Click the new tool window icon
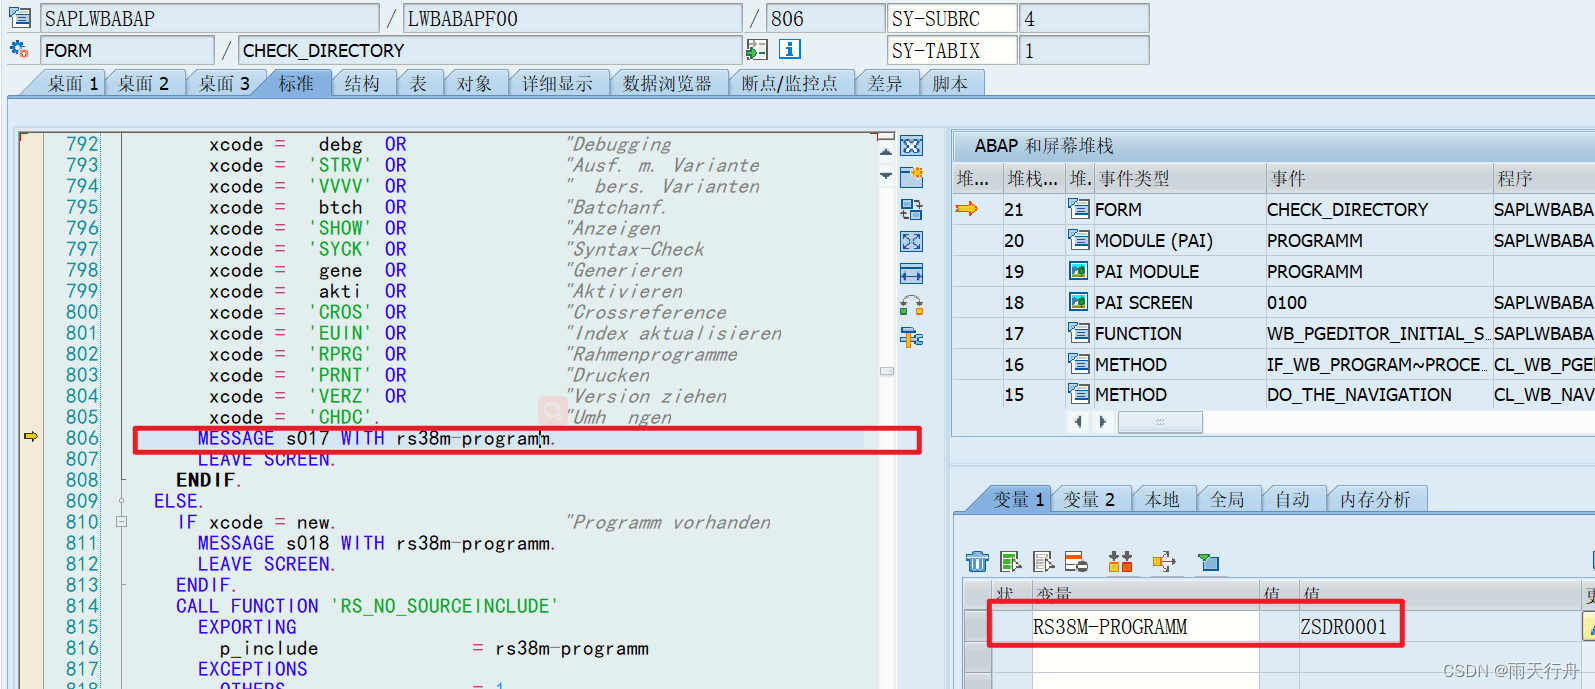The width and height of the screenshot is (1595, 689). [911, 178]
